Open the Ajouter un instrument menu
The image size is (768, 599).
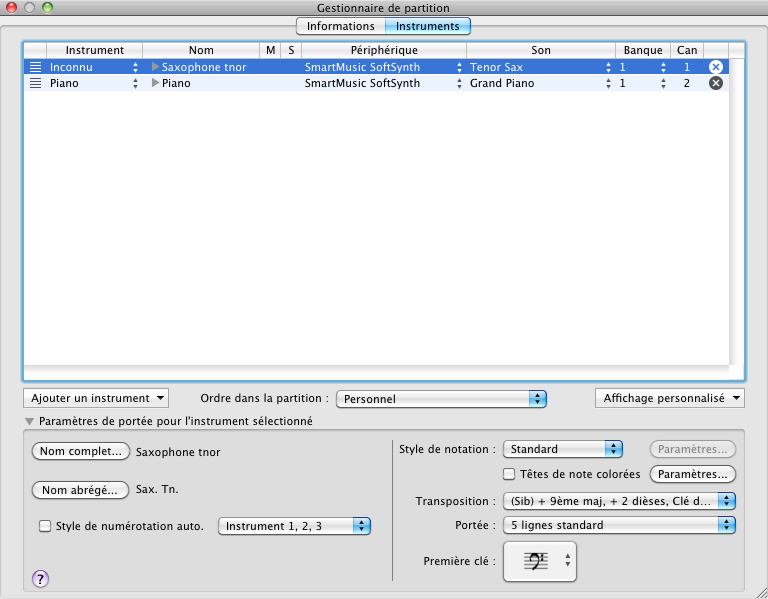tap(96, 398)
